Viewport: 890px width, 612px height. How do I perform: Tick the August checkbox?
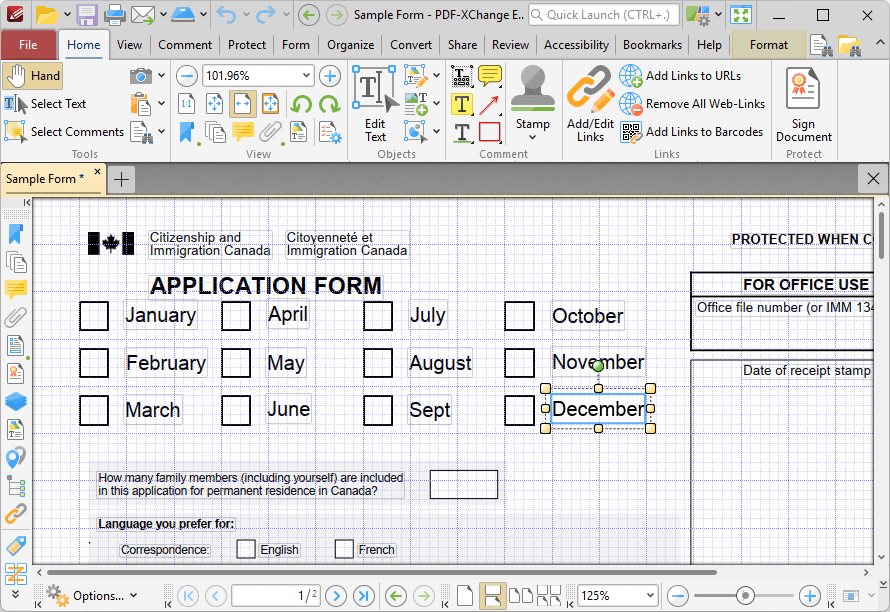pos(378,363)
